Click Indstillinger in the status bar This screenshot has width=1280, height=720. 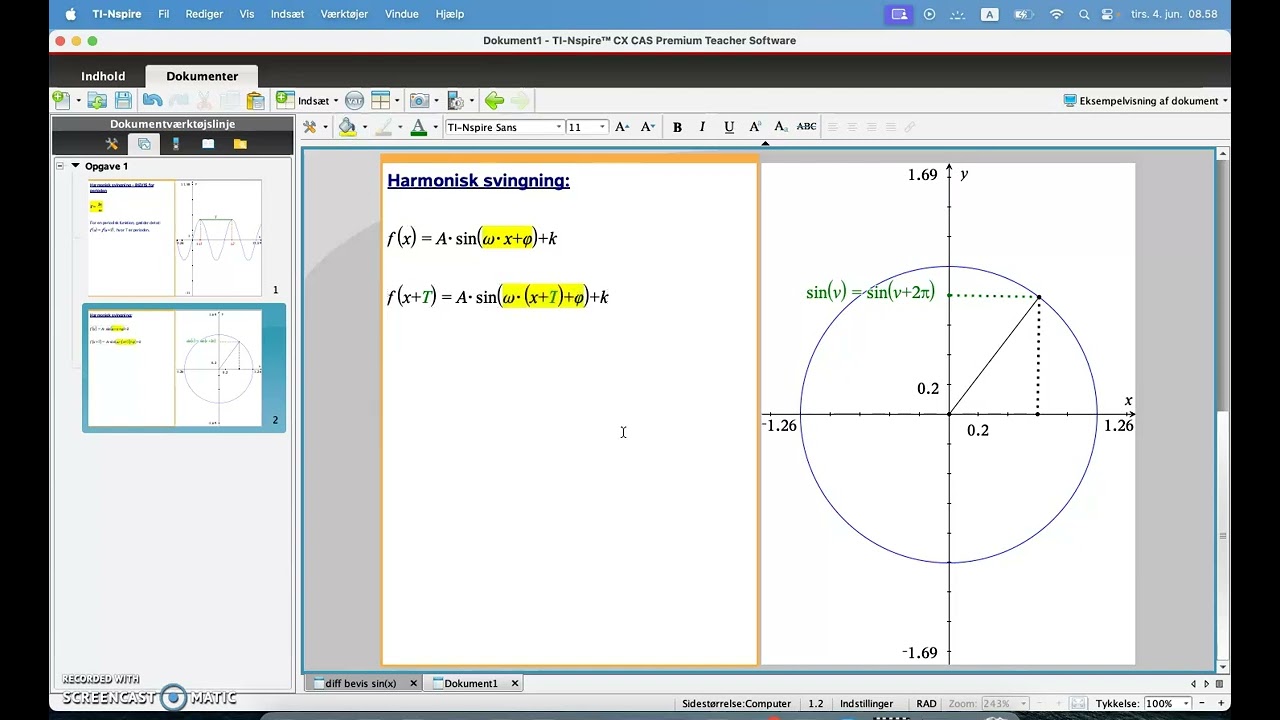(866, 704)
